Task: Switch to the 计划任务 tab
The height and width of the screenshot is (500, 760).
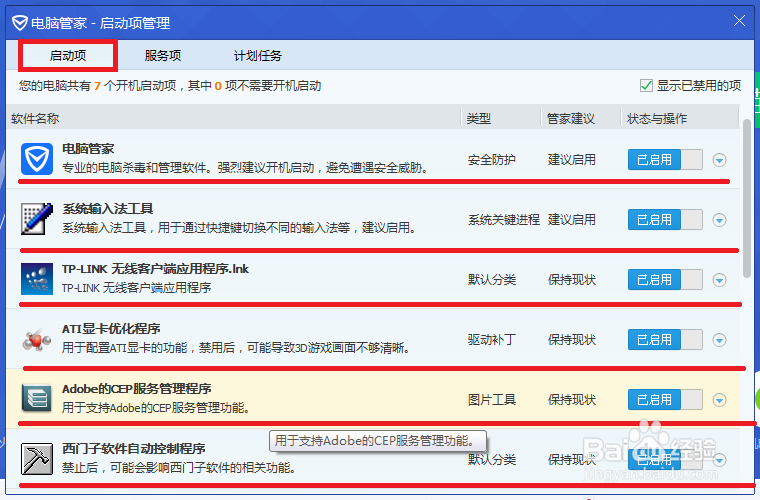Action: 257,55
